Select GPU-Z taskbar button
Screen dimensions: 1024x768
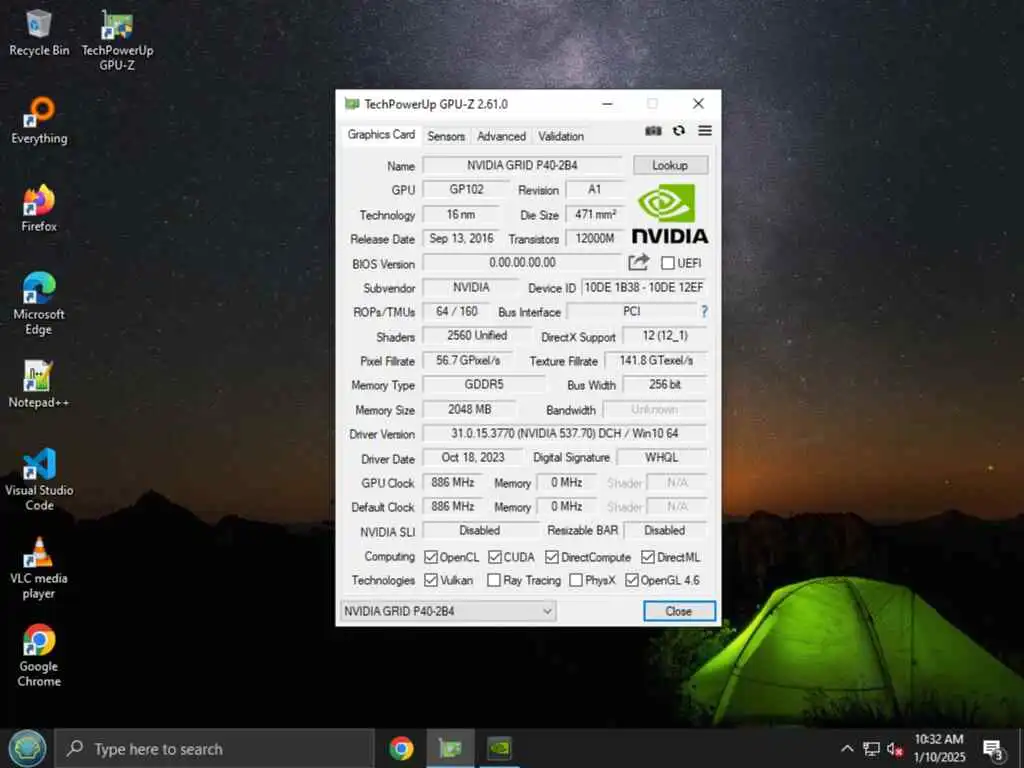pos(450,748)
